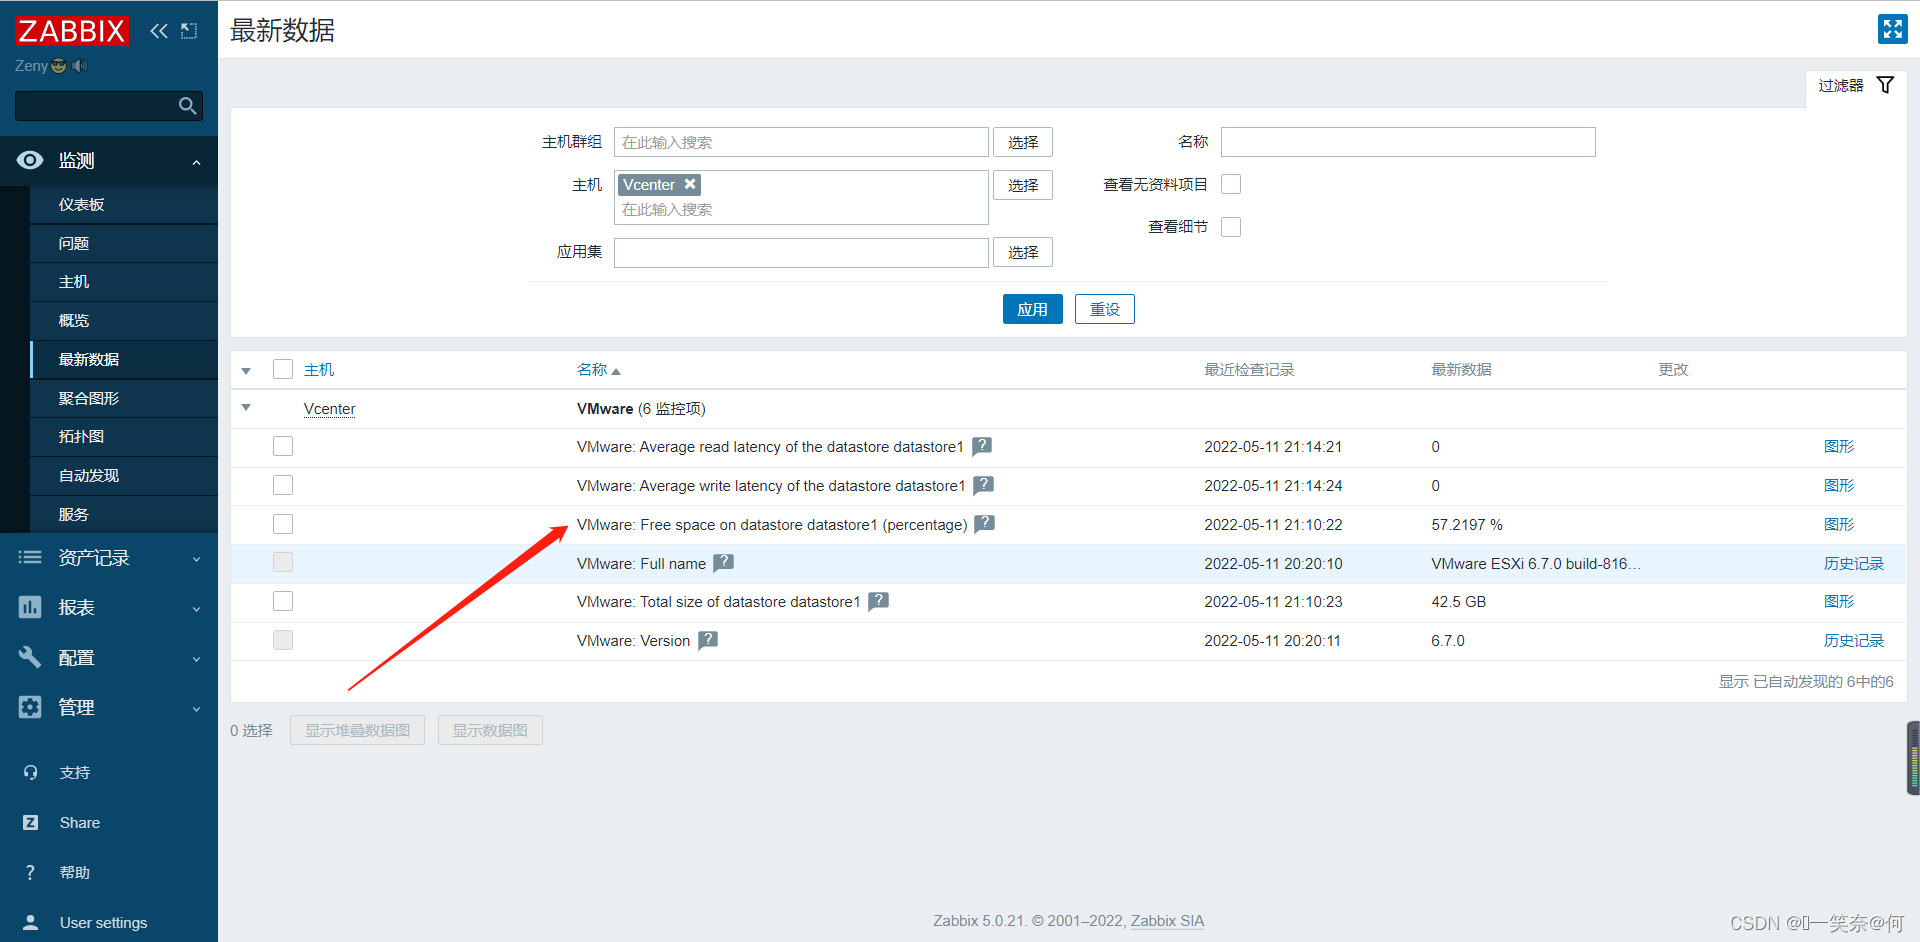Expand the Reports menu section chevron
This screenshot has width=1920, height=942.
(x=196, y=609)
